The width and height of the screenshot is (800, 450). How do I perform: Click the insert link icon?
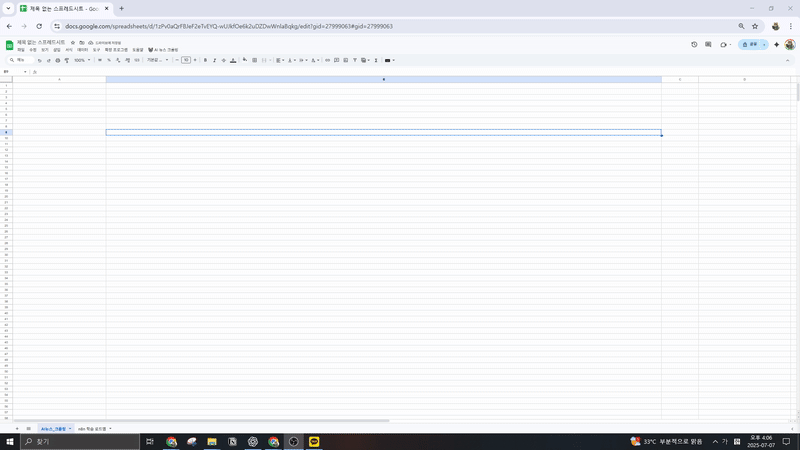coord(328,60)
